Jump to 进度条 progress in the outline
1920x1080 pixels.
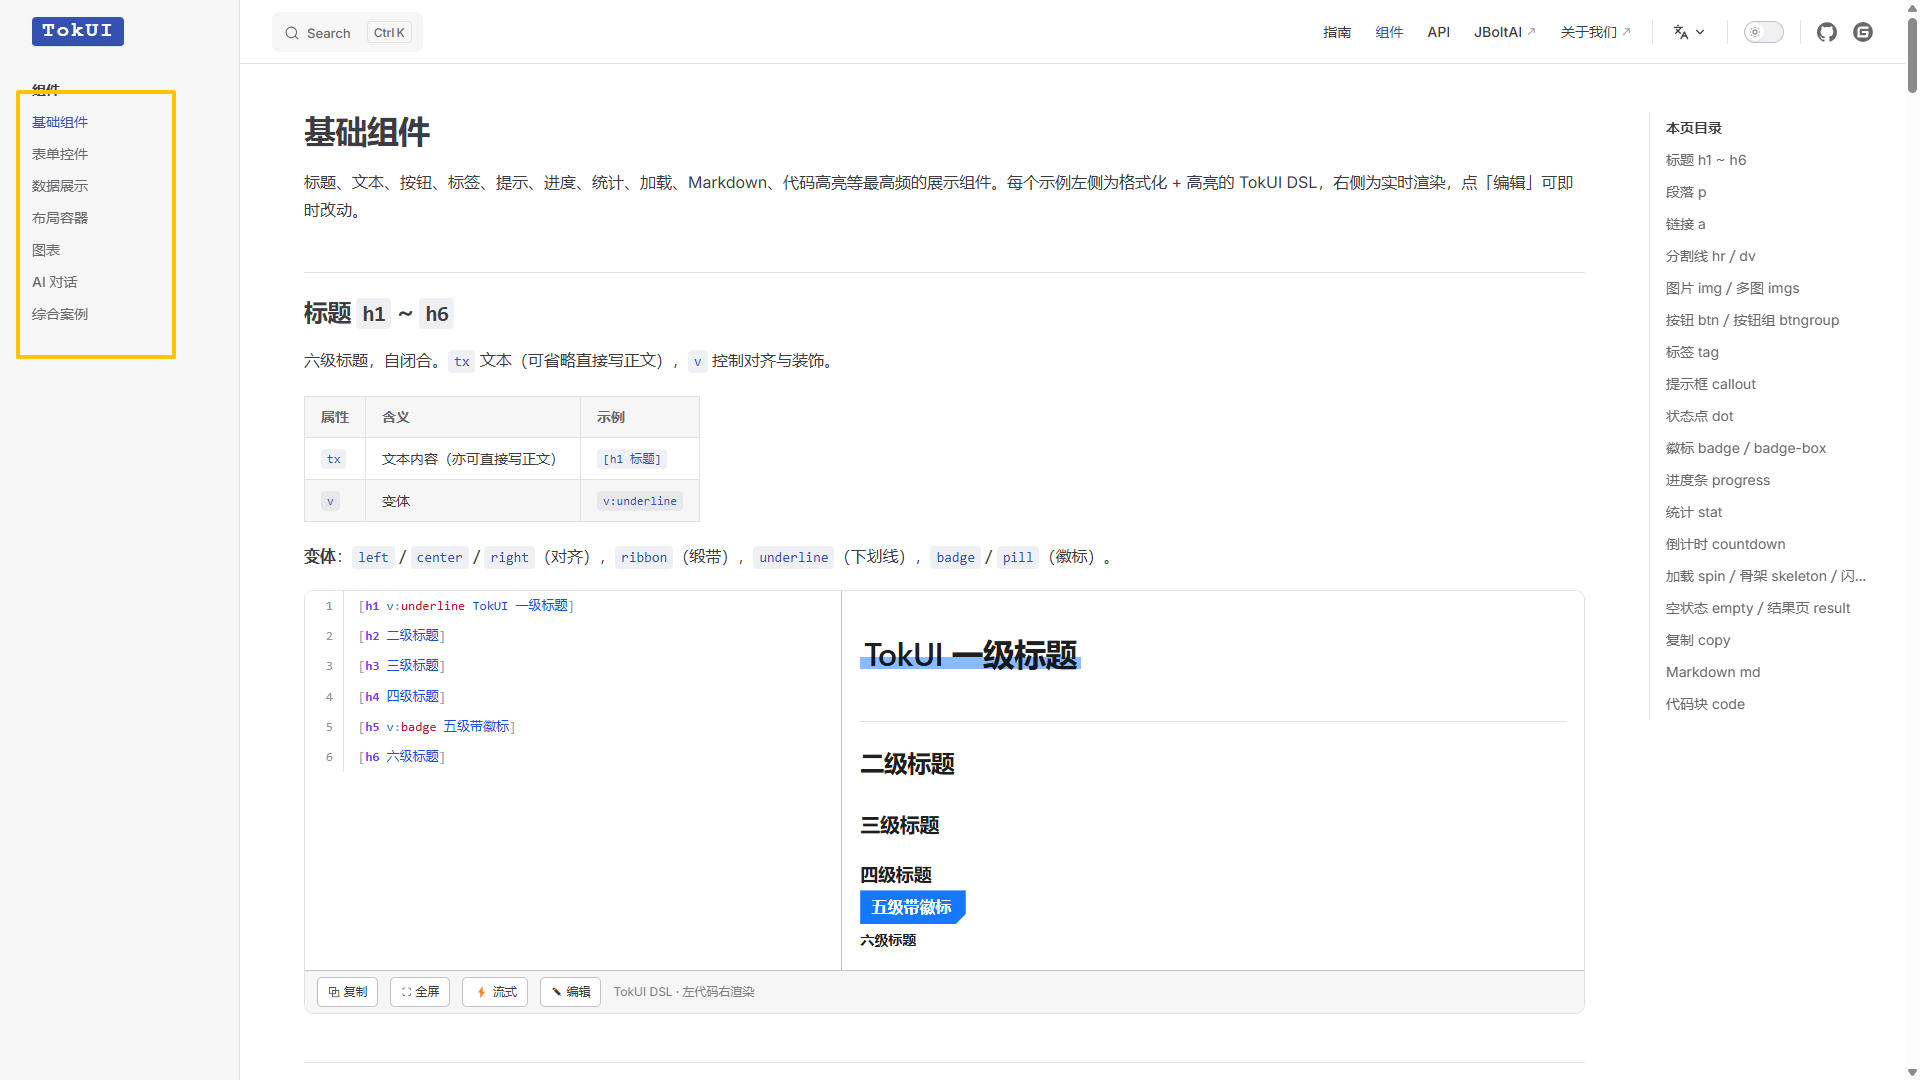click(x=1718, y=480)
